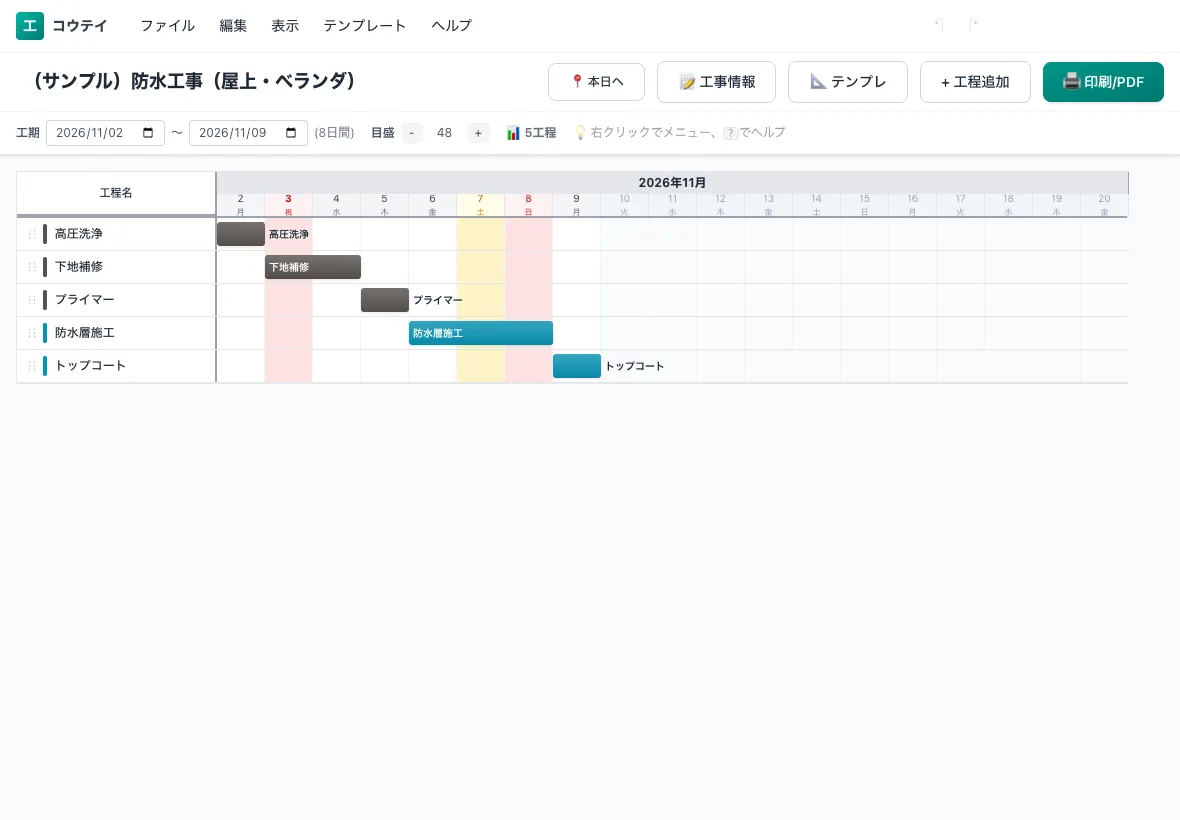Click the 高圧洗浄 label beside its bar
1180x820 pixels.
coord(289,235)
